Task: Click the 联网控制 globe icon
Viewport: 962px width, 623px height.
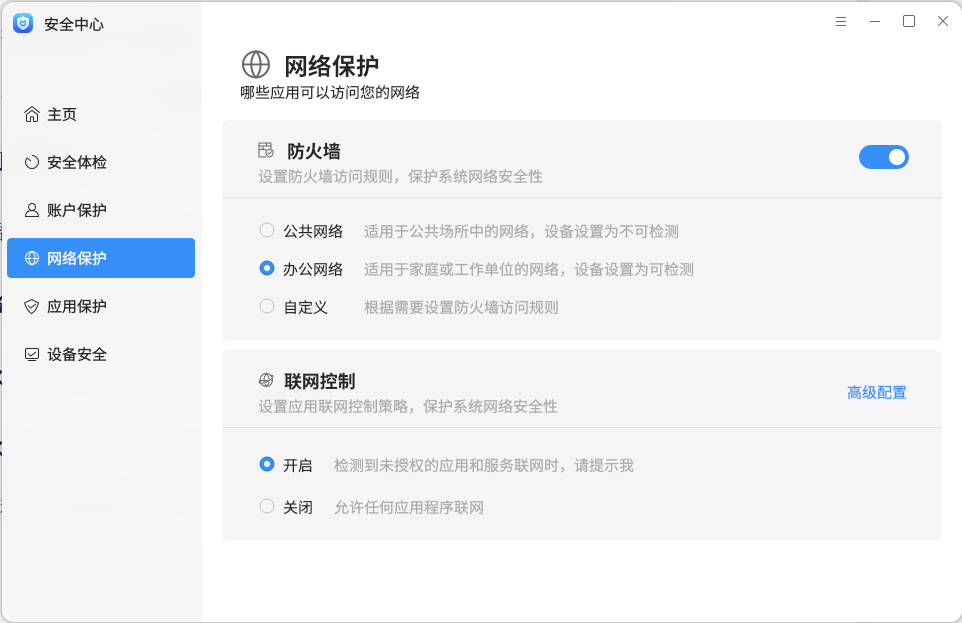Action: click(266, 382)
